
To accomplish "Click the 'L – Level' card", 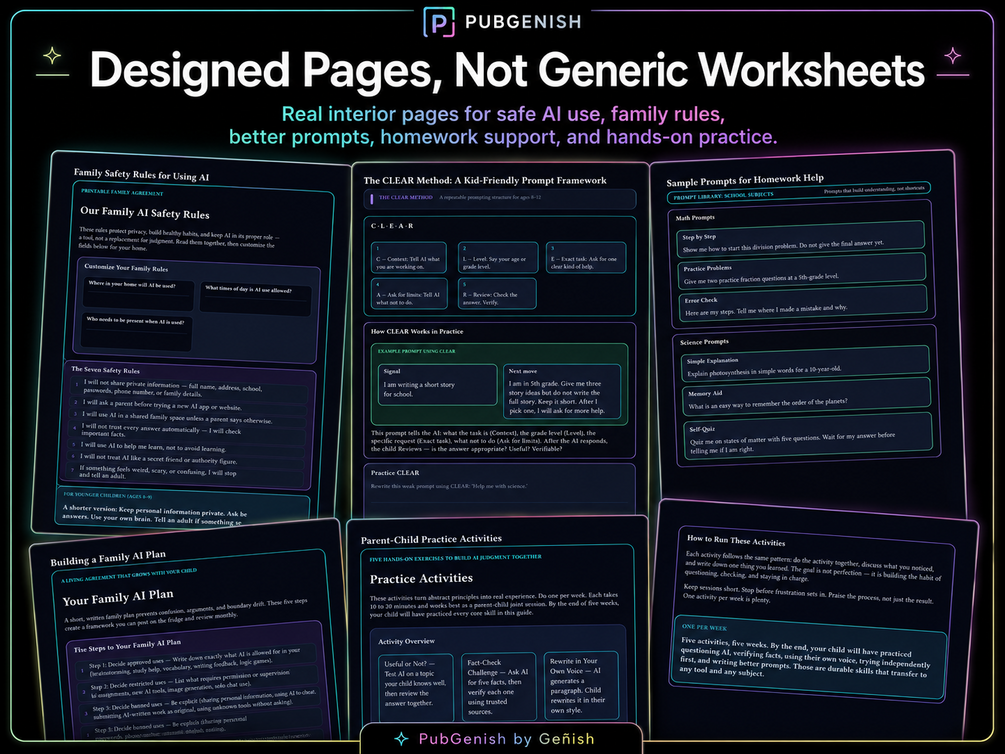I will point(497,257).
